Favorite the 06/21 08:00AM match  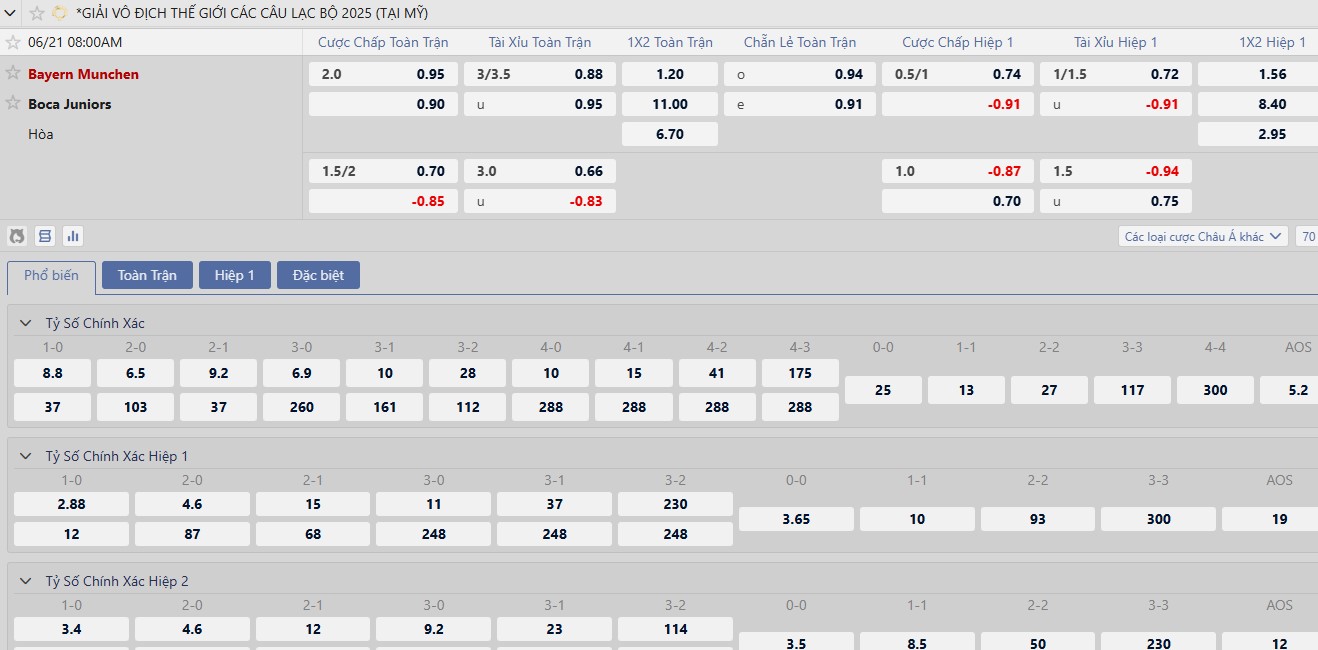tap(13, 42)
